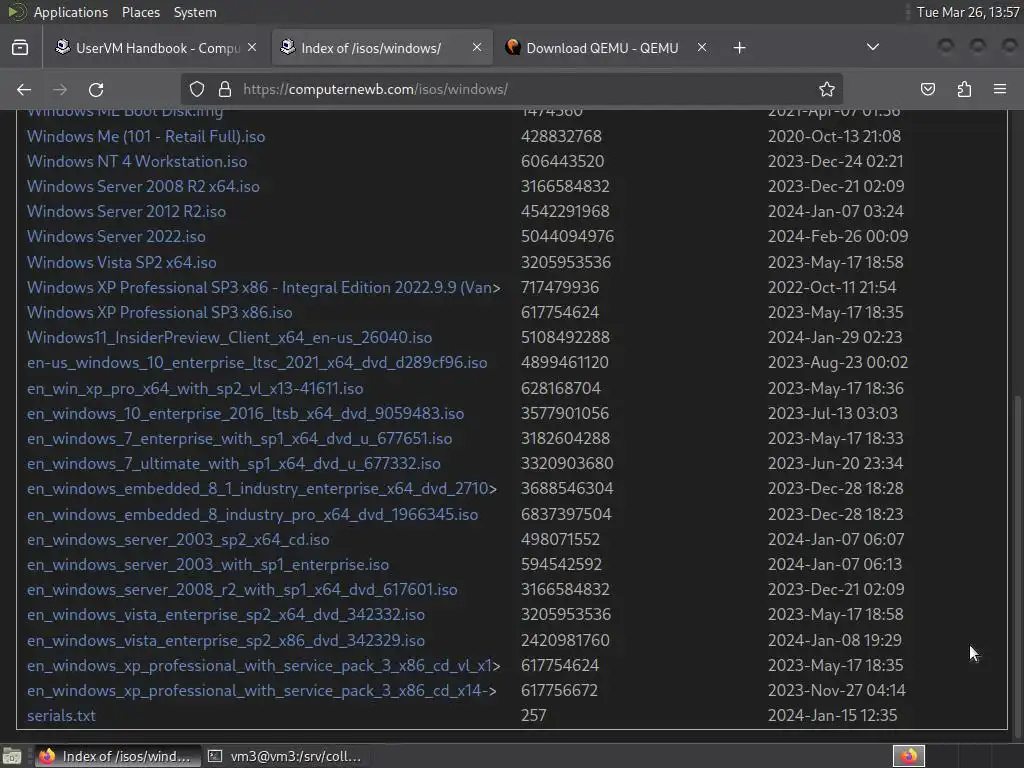Download en_windows_7_enterprise_with_sp1 iso
The width and height of the screenshot is (1024, 768).
(x=240, y=438)
